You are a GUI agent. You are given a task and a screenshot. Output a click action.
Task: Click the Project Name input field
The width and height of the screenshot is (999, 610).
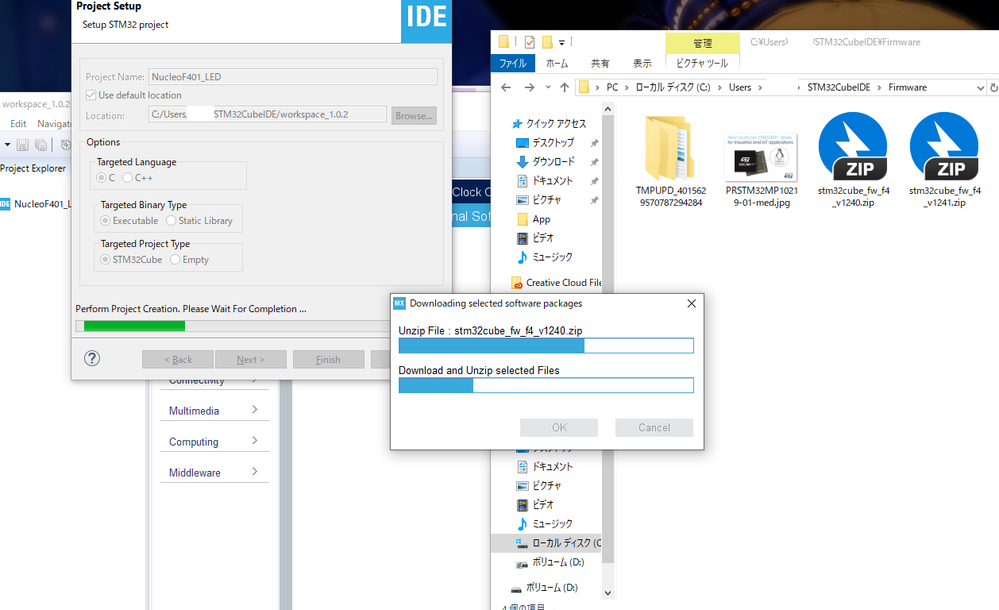(293, 76)
